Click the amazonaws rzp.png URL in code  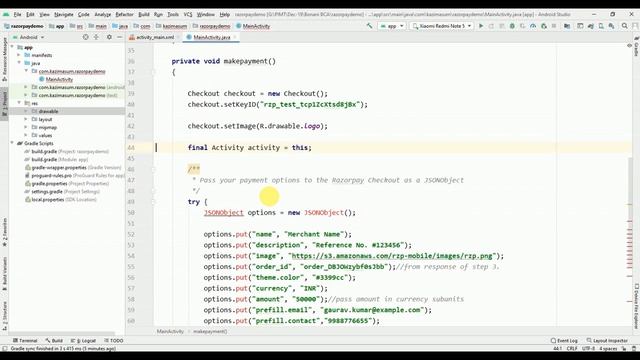[392, 256]
